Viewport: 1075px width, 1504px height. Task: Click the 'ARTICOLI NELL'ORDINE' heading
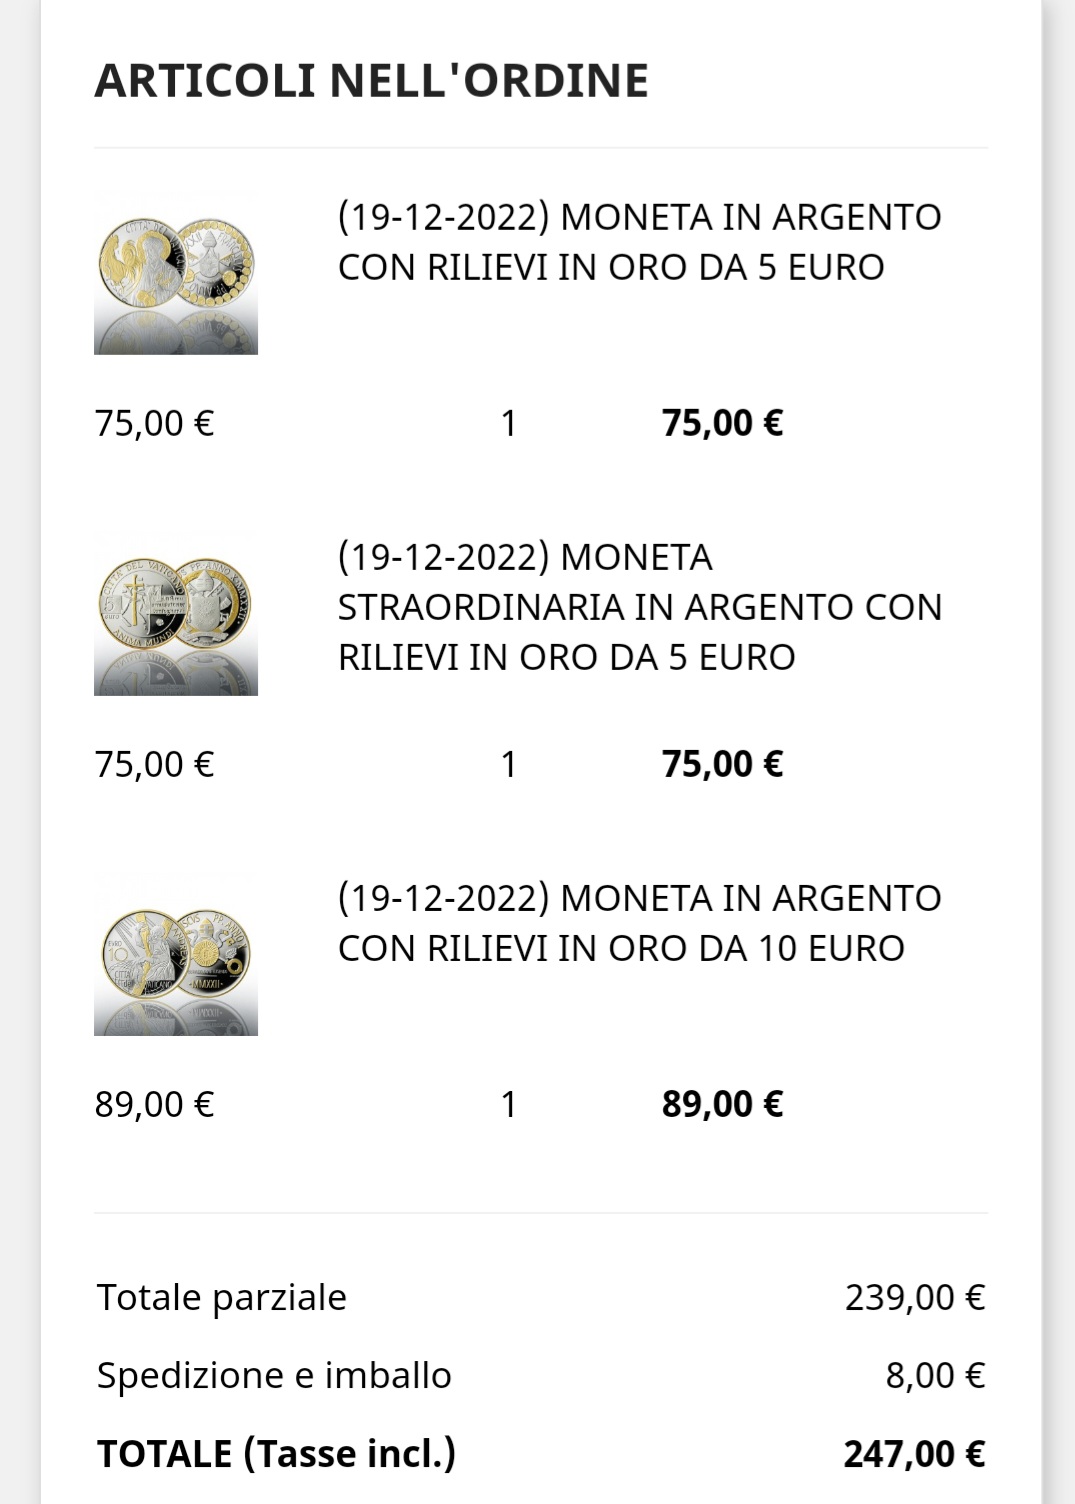371,80
